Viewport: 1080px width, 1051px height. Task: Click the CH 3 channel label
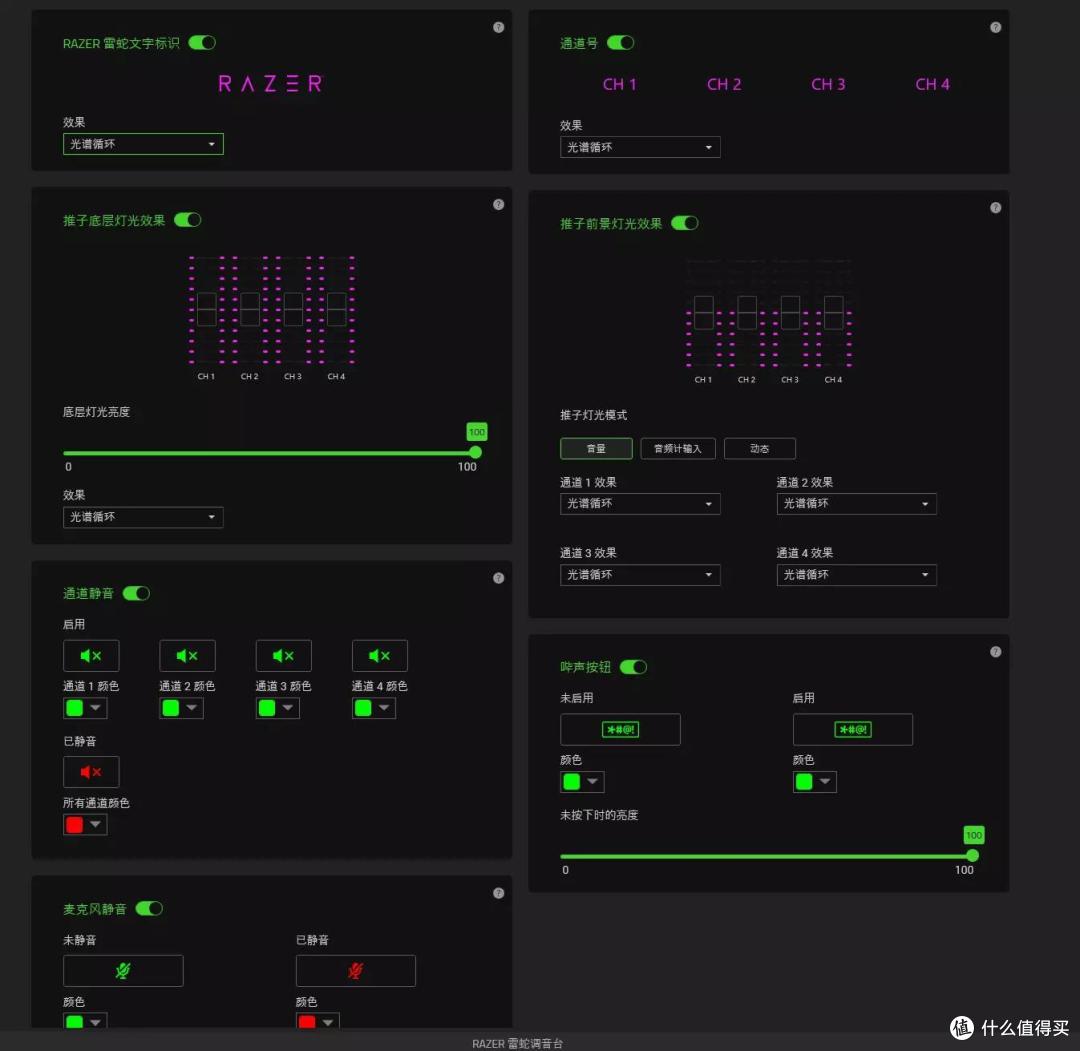[828, 84]
